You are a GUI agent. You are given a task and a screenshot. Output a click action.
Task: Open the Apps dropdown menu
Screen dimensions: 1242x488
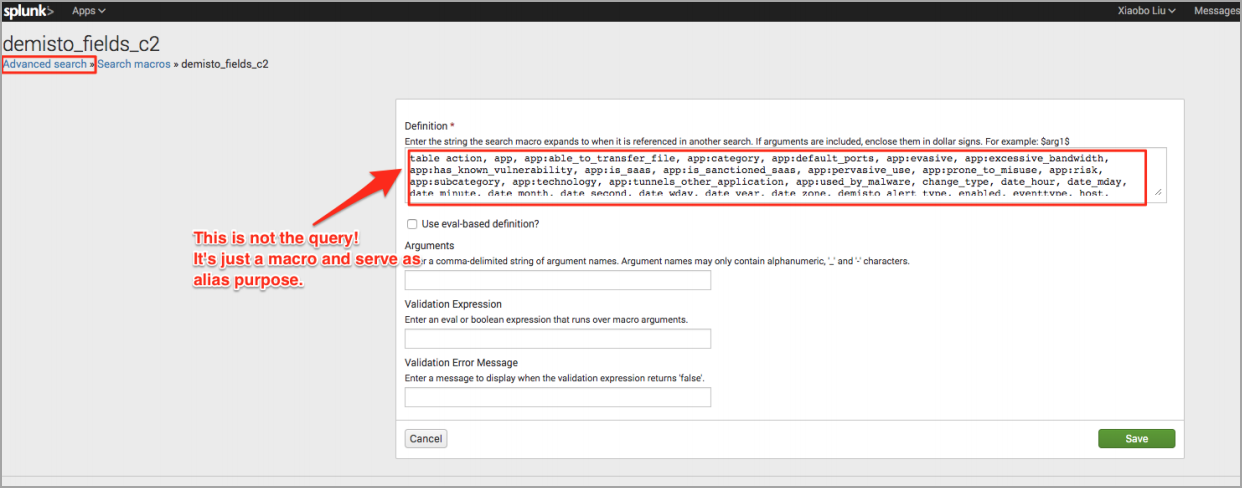[89, 11]
